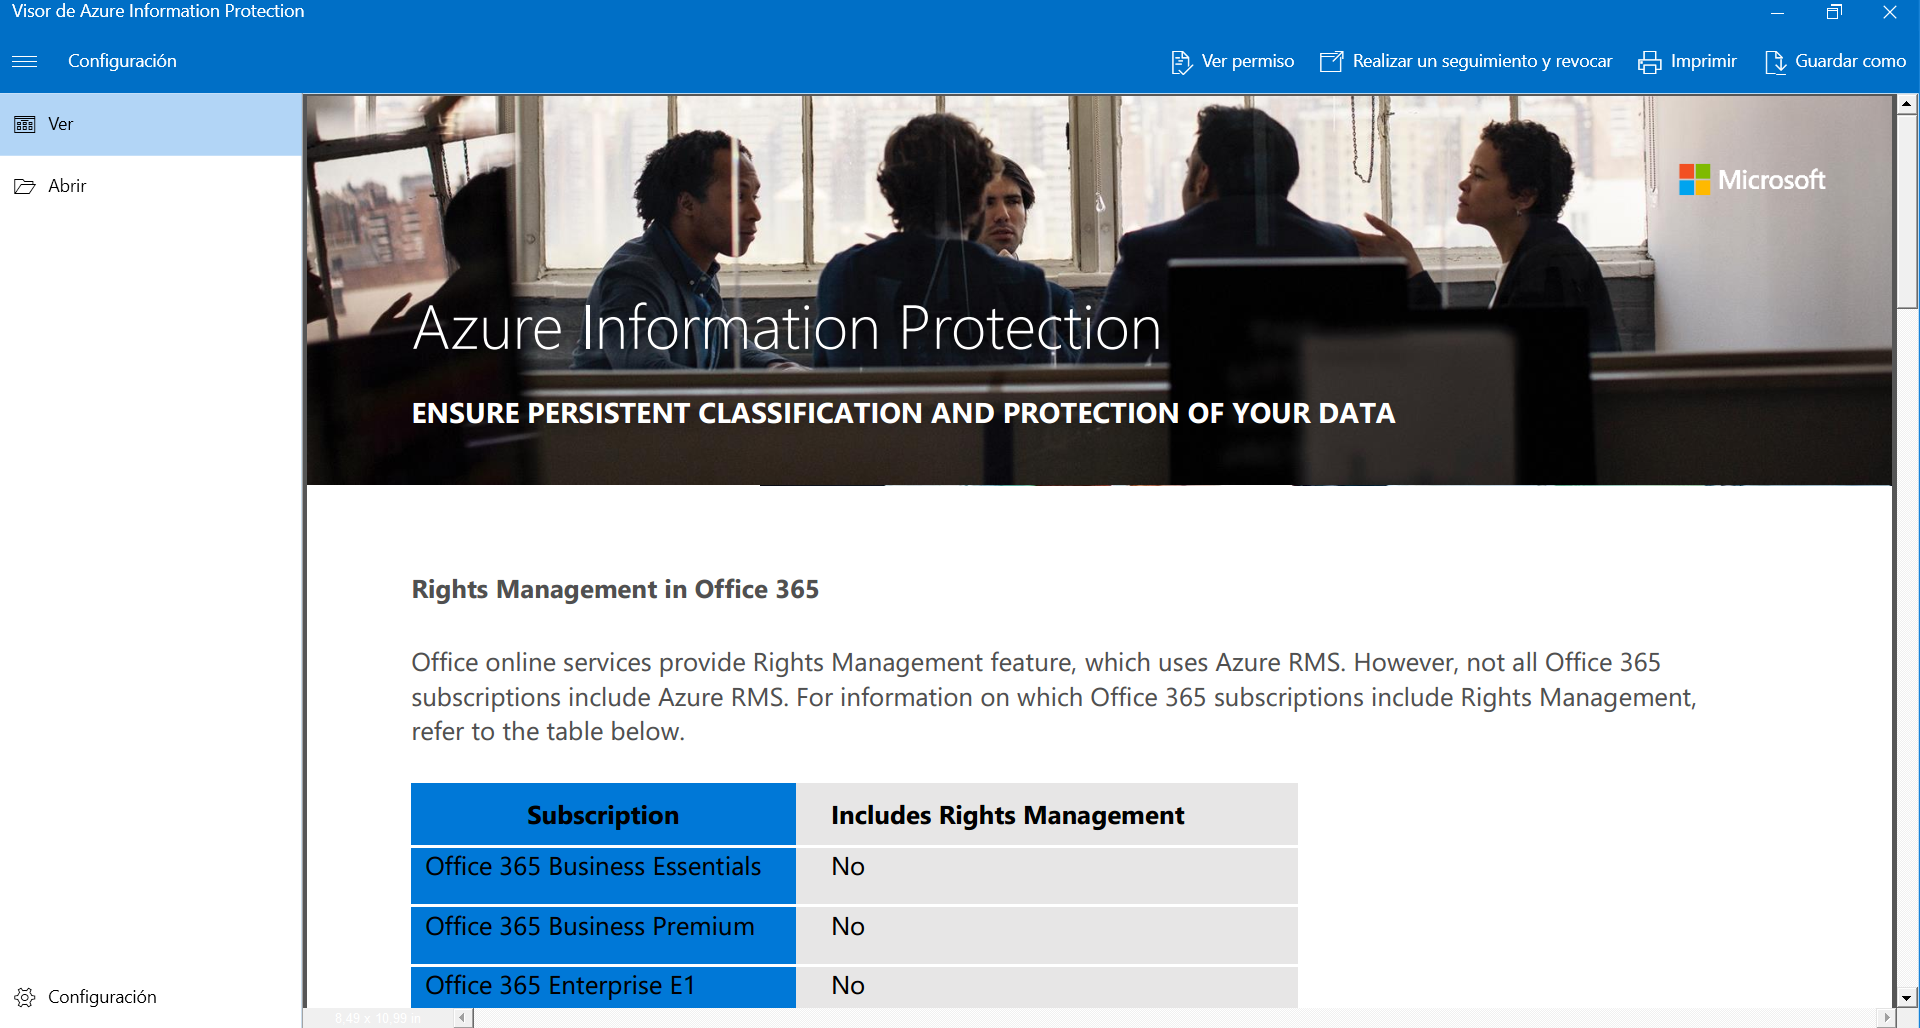Screen dimensions: 1920x1028
Task: Open settings with the Configuración gear icon
Action: [24, 996]
